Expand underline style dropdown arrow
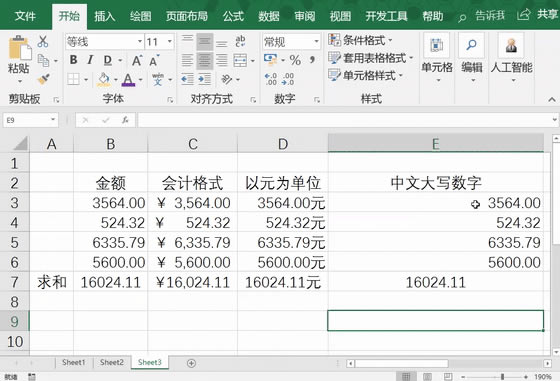560x381 pixels. 120,60
